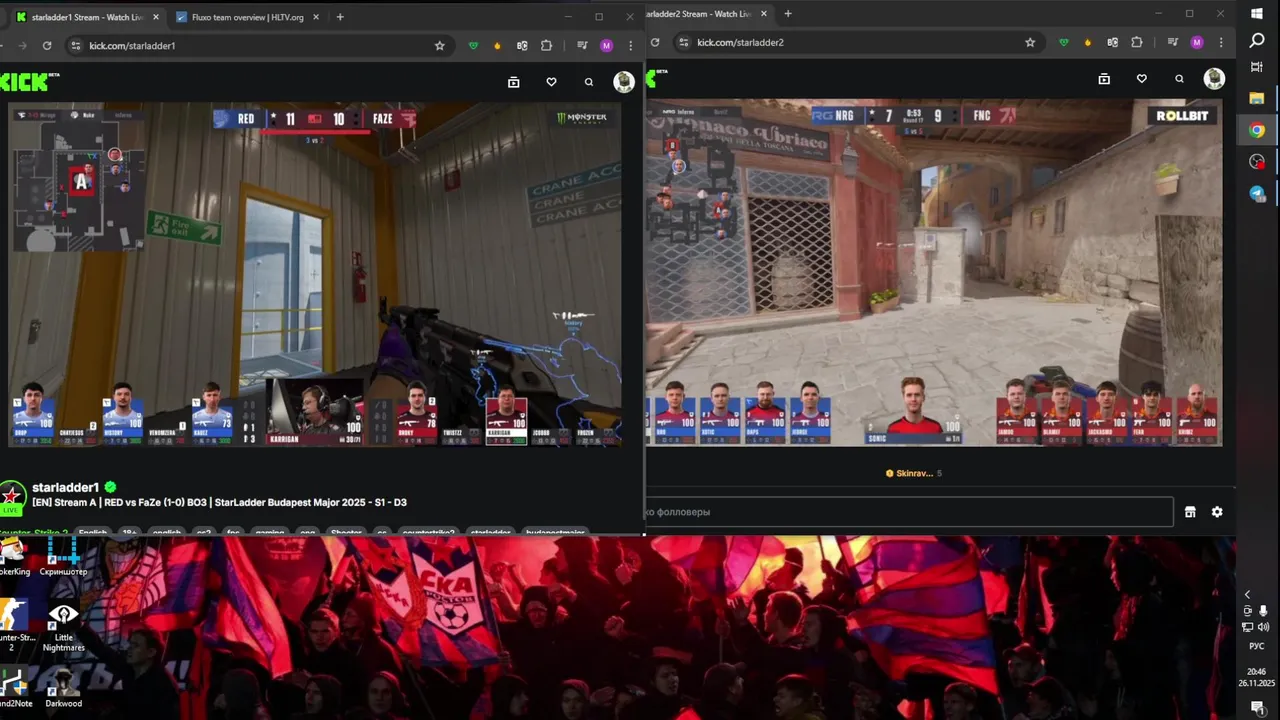
Task: Click Skinrav pinned chat item
Action: pyautogui.click(x=914, y=473)
